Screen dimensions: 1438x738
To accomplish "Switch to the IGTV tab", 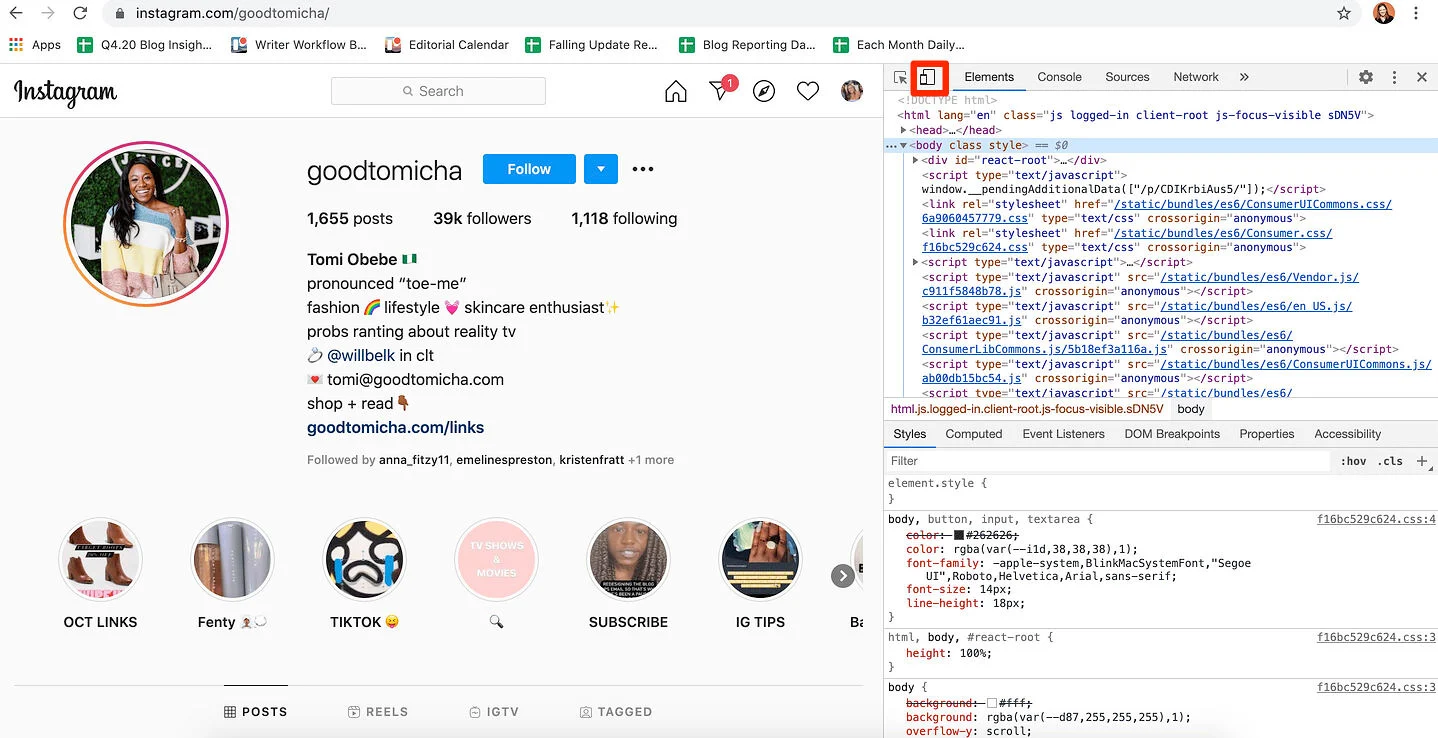I will click(494, 712).
